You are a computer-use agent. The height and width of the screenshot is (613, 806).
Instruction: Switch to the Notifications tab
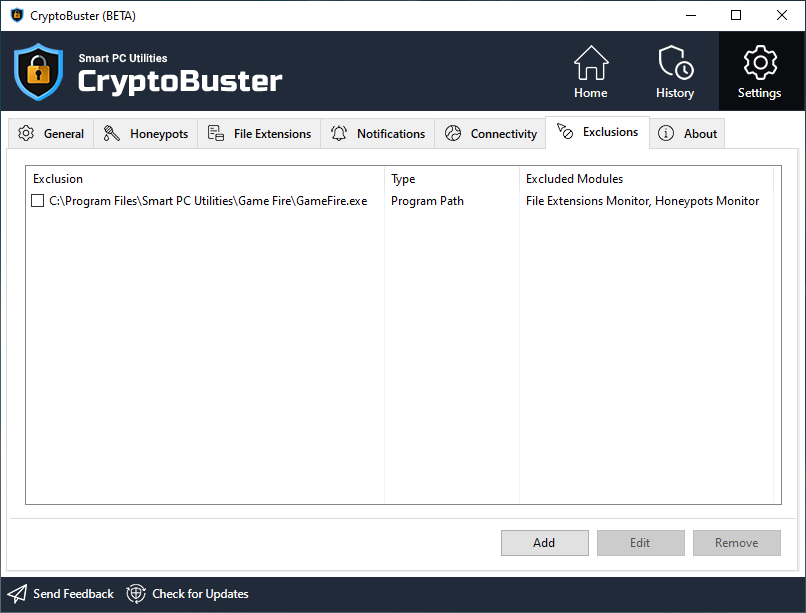(378, 134)
